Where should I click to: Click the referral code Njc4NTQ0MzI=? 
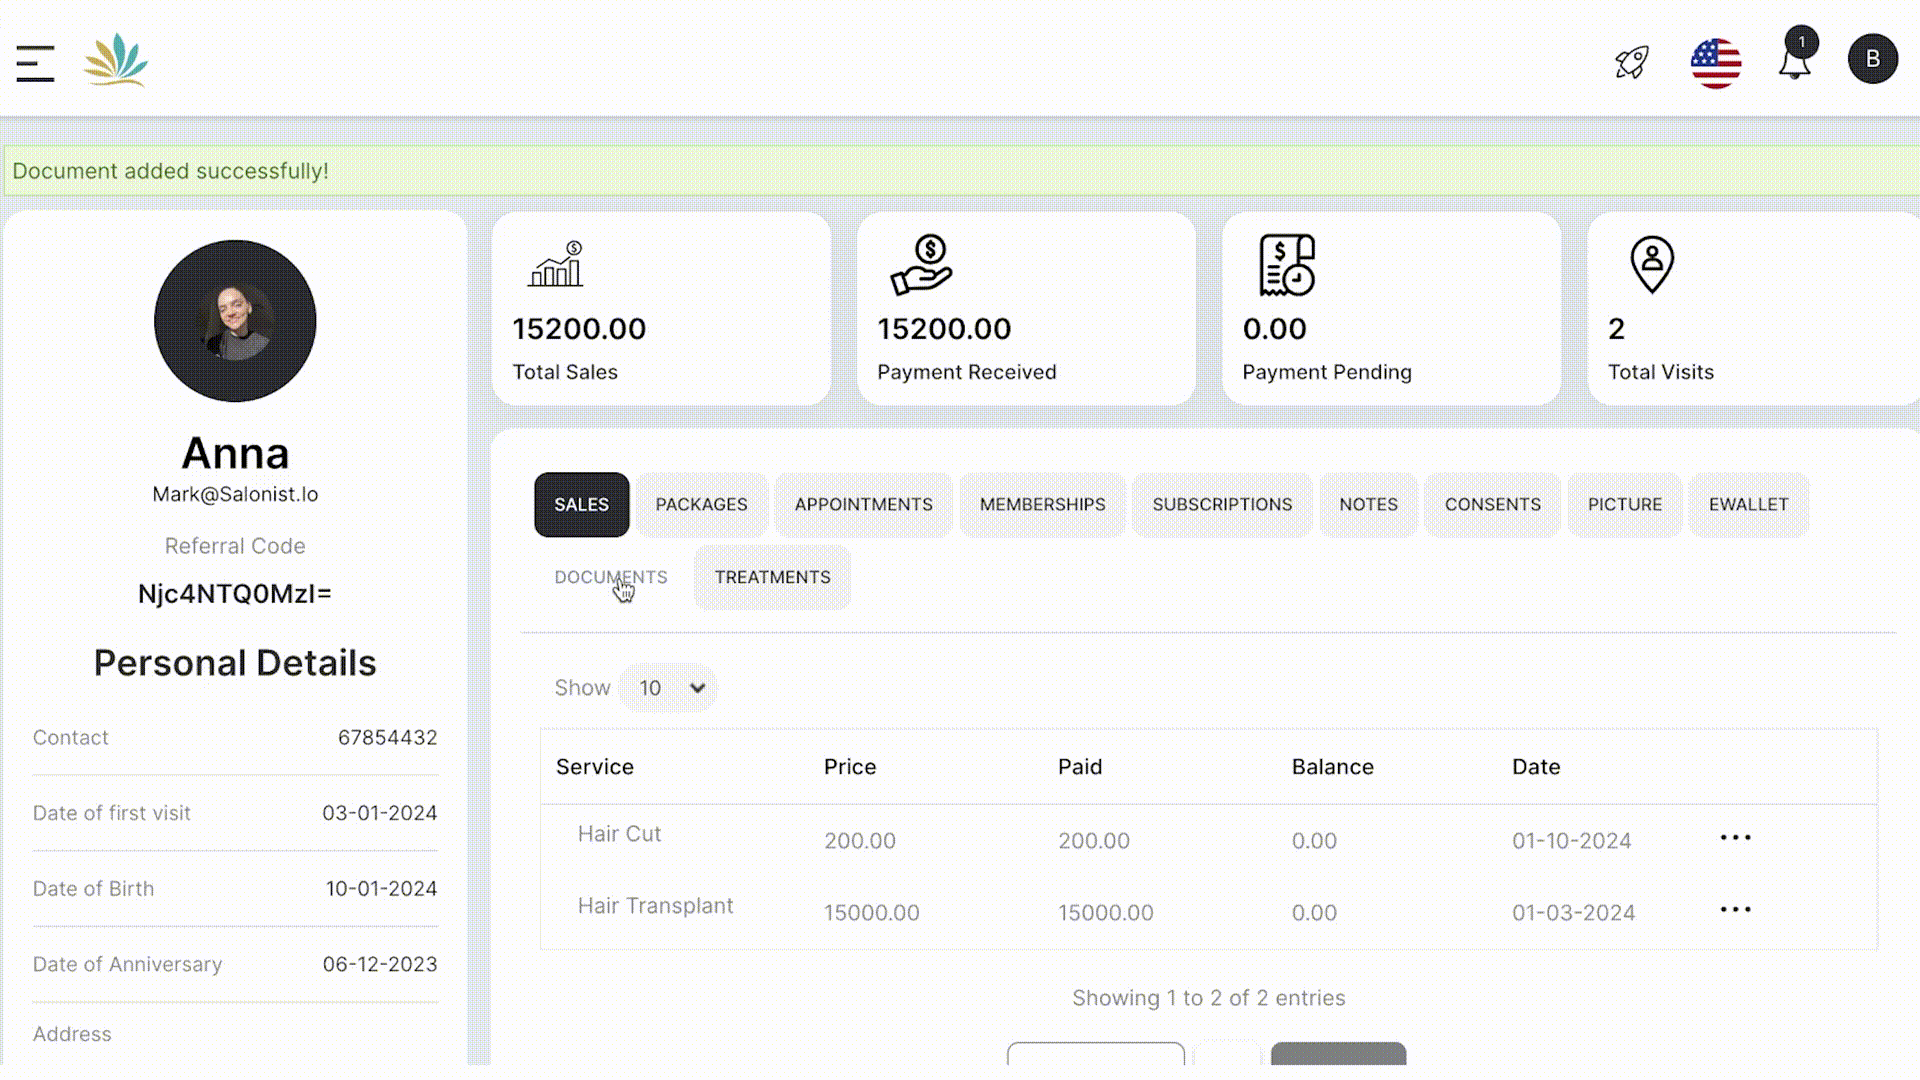pyautogui.click(x=235, y=592)
